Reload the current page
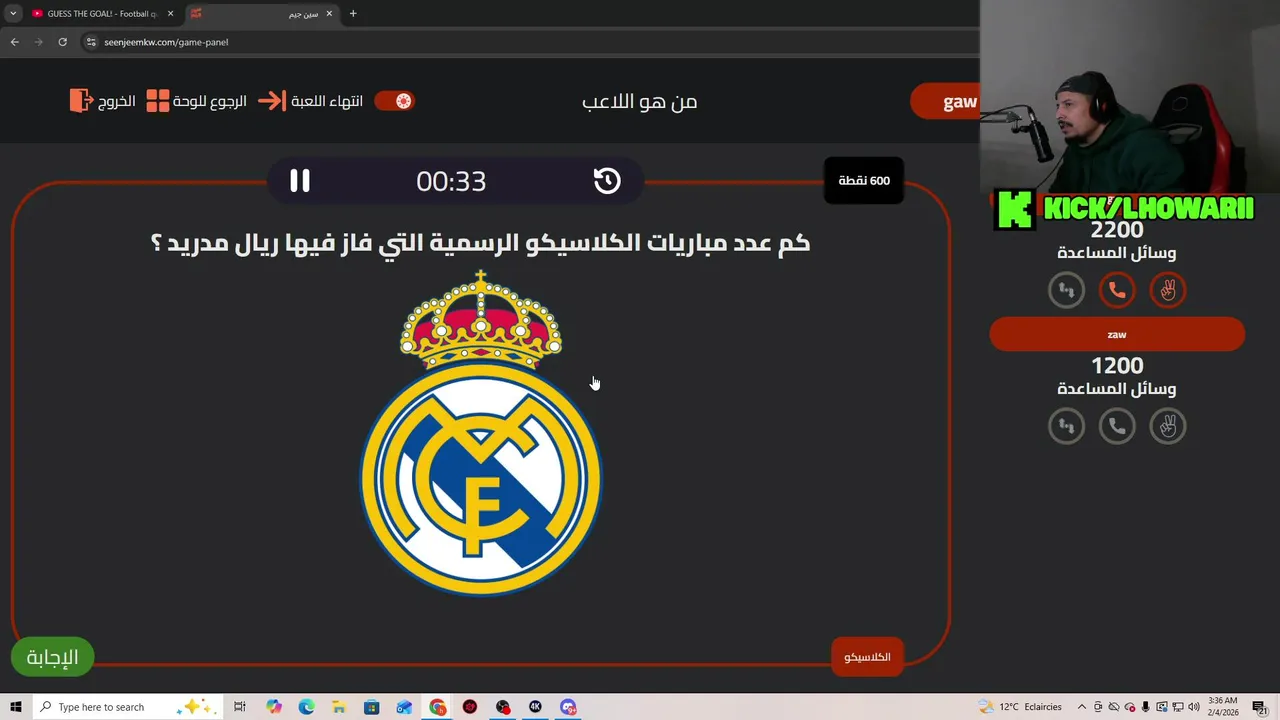The image size is (1280, 720). [x=62, y=42]
